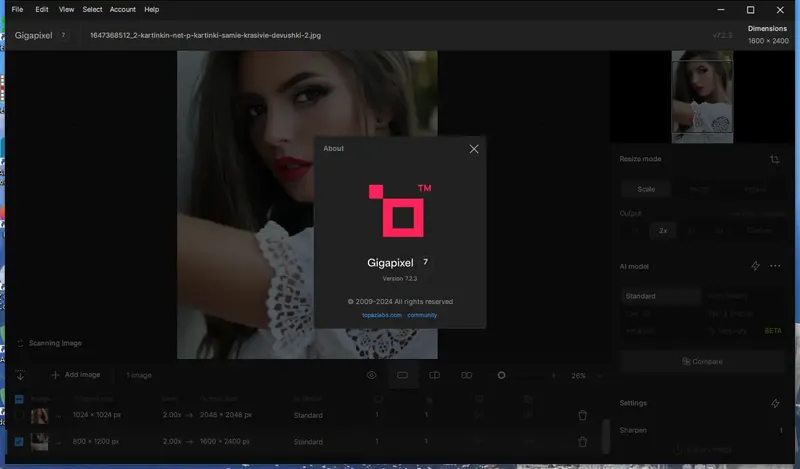Click the Gigapixel logo in About dialog
Image resolution: width=800 pixels, height=469 pixels.
click(400, 211)
